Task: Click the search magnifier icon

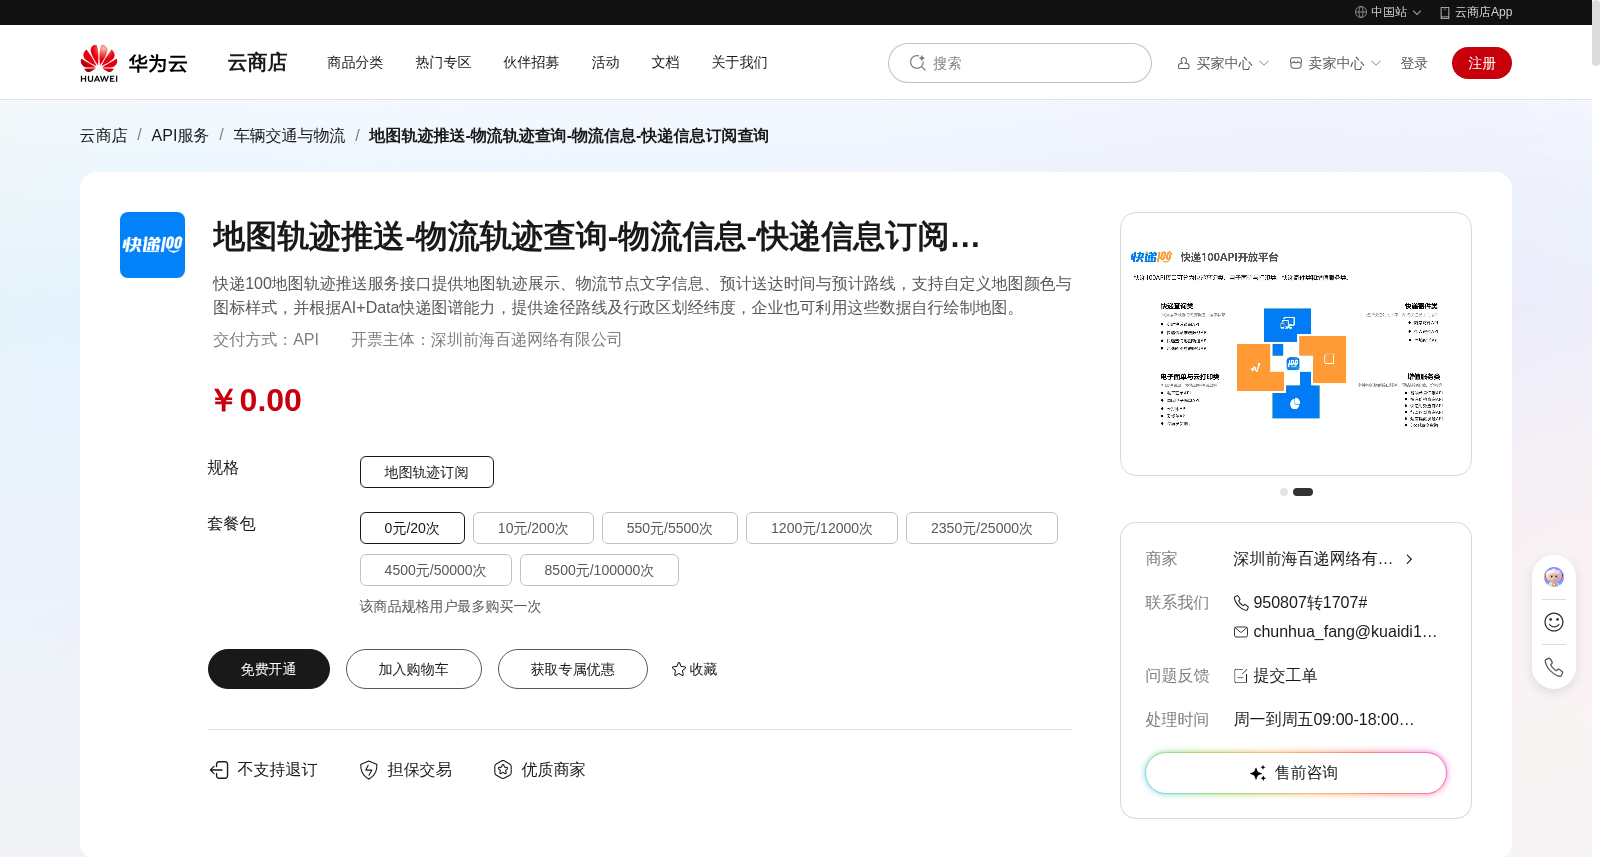Action: coord(917,63)
